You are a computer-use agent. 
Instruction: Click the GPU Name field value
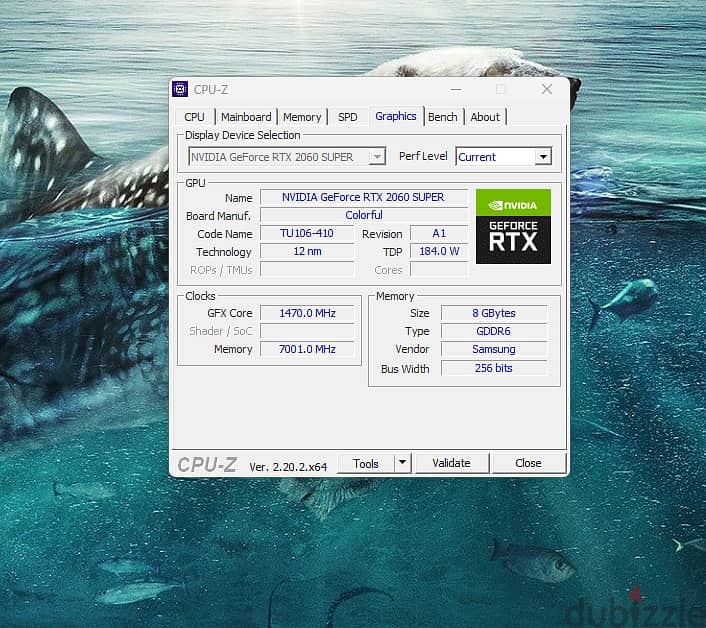[363, 197]
